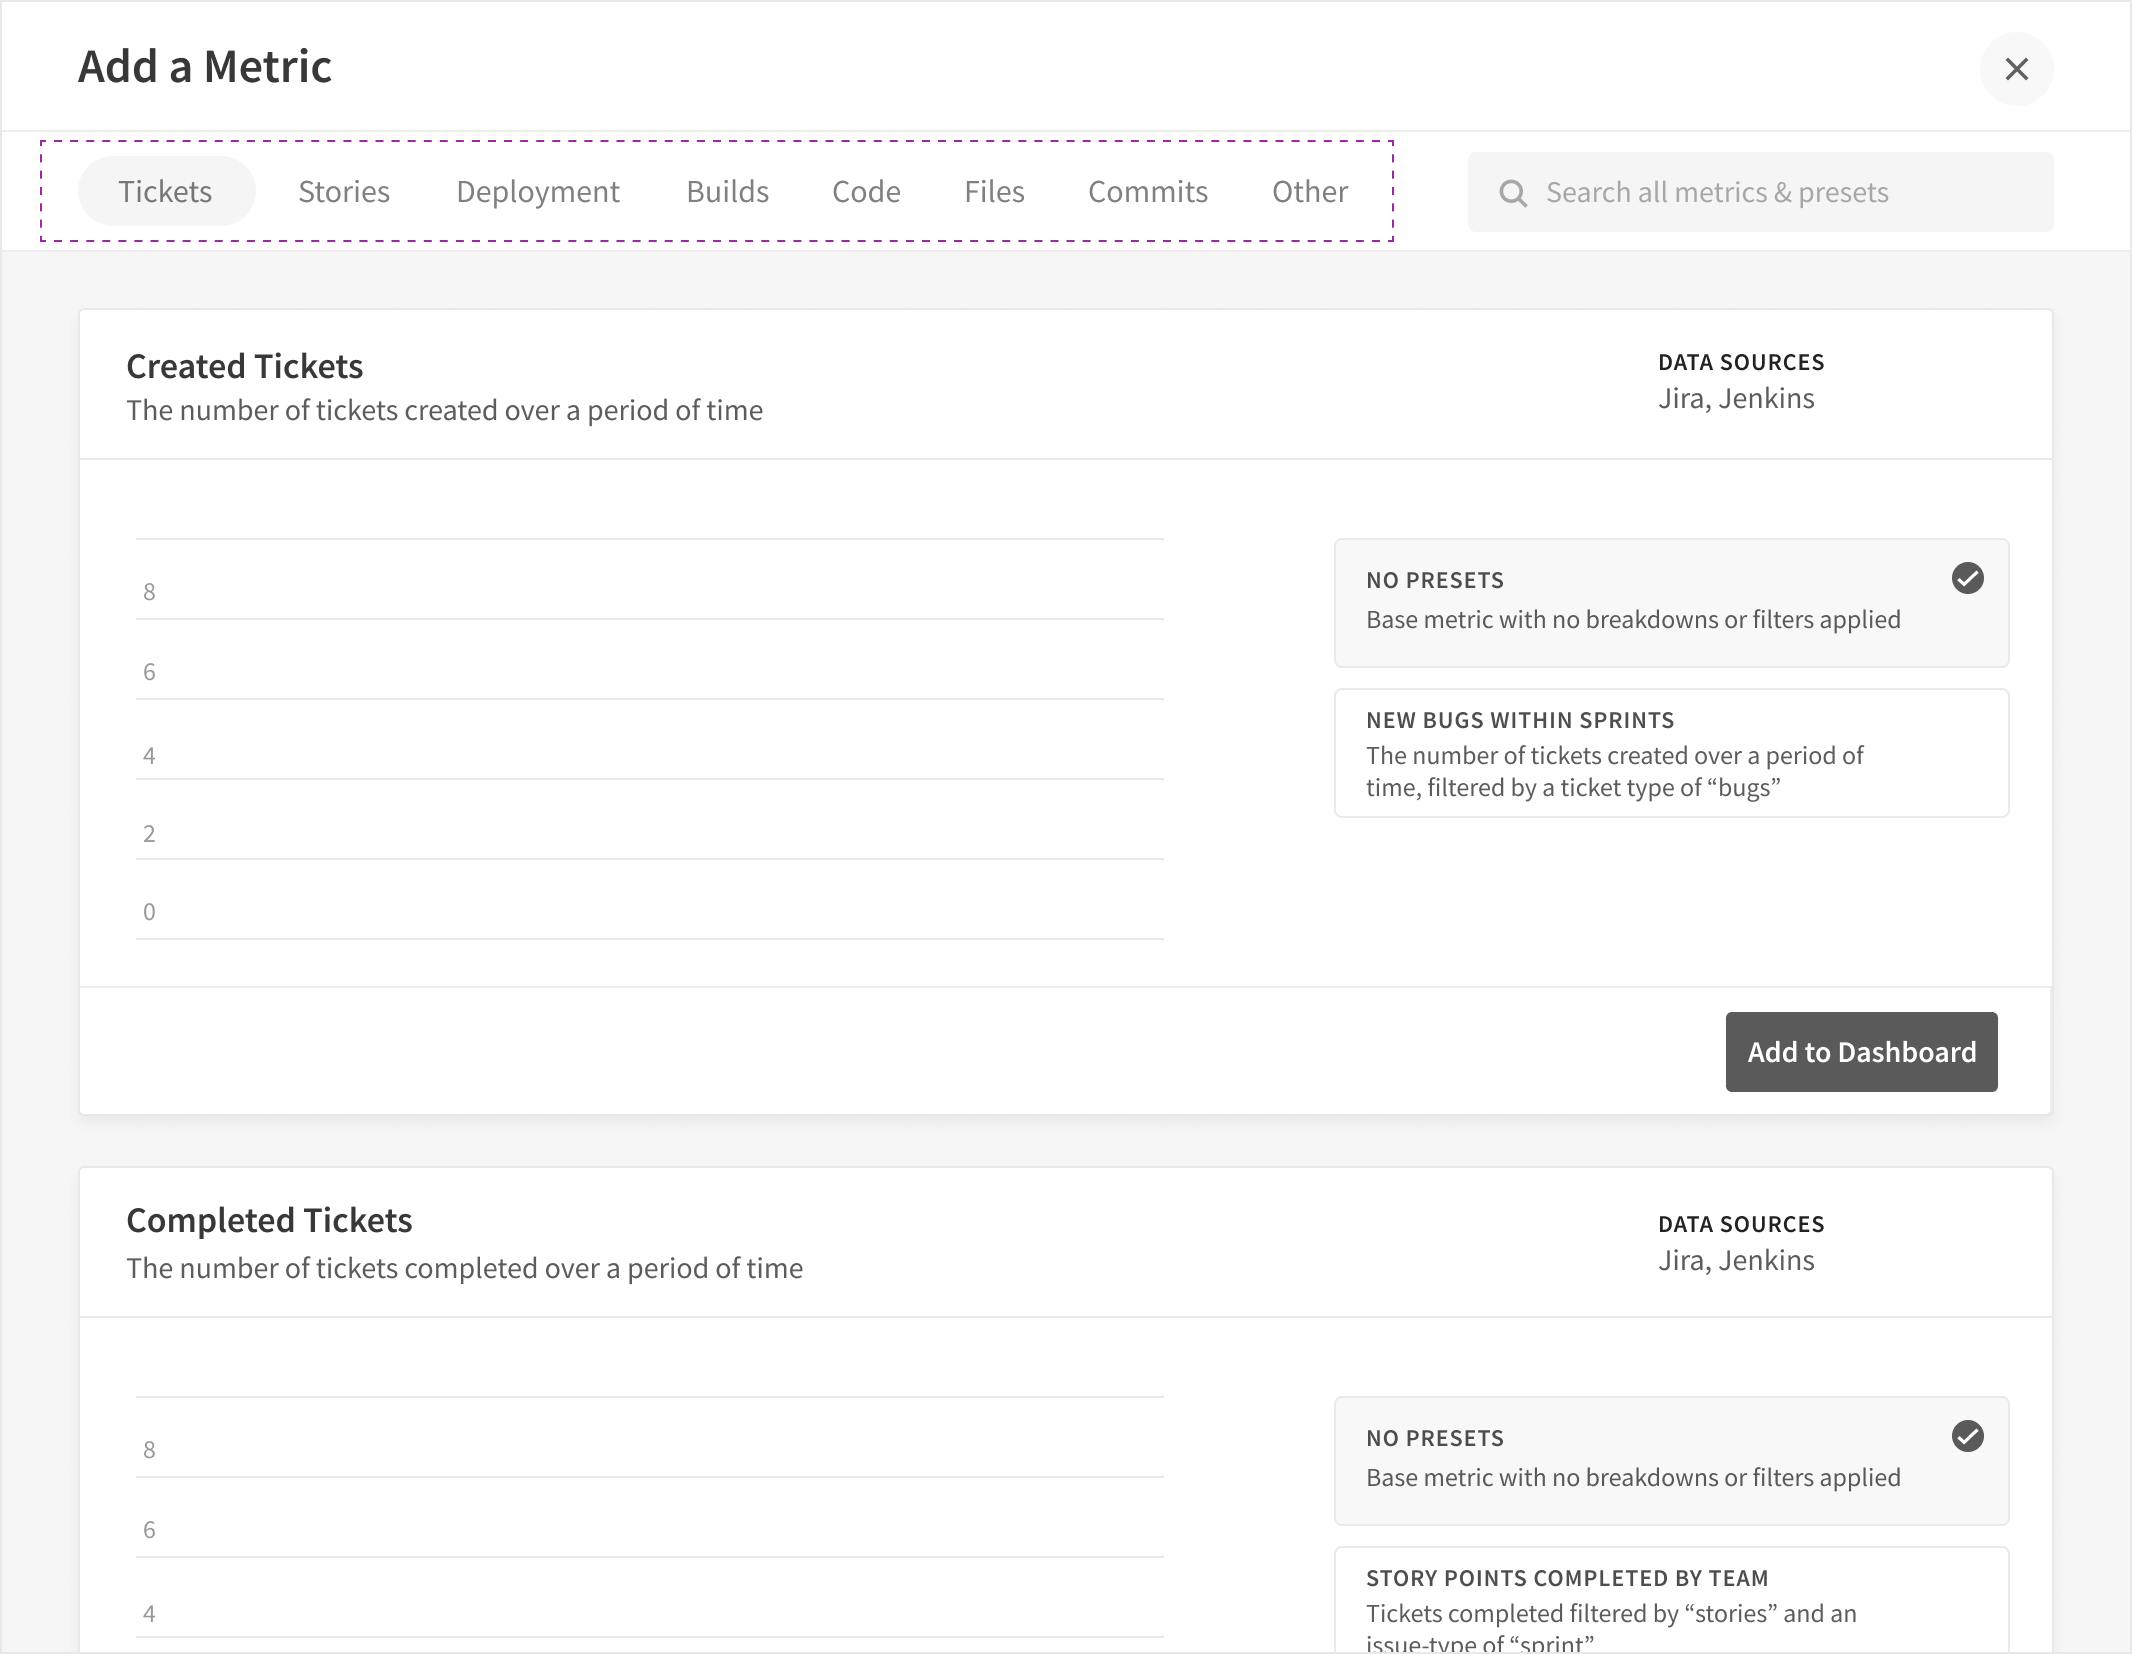Click Jira, Jenkins under Completed Tickets
This screenshot has width=2132, height=1654.
[x=1736, y=1260]
